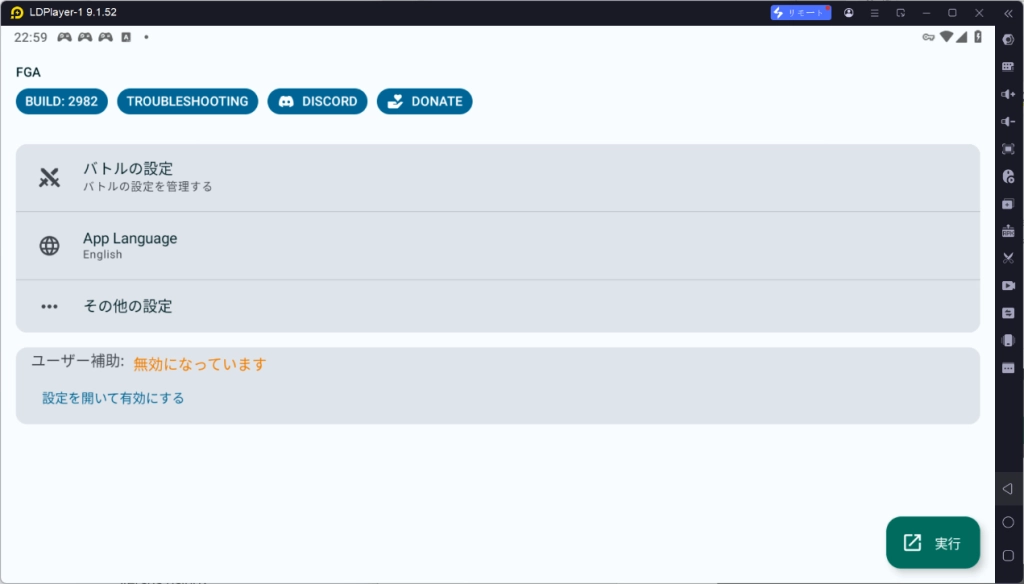Click the VPN key status icon

coord(928,37)
